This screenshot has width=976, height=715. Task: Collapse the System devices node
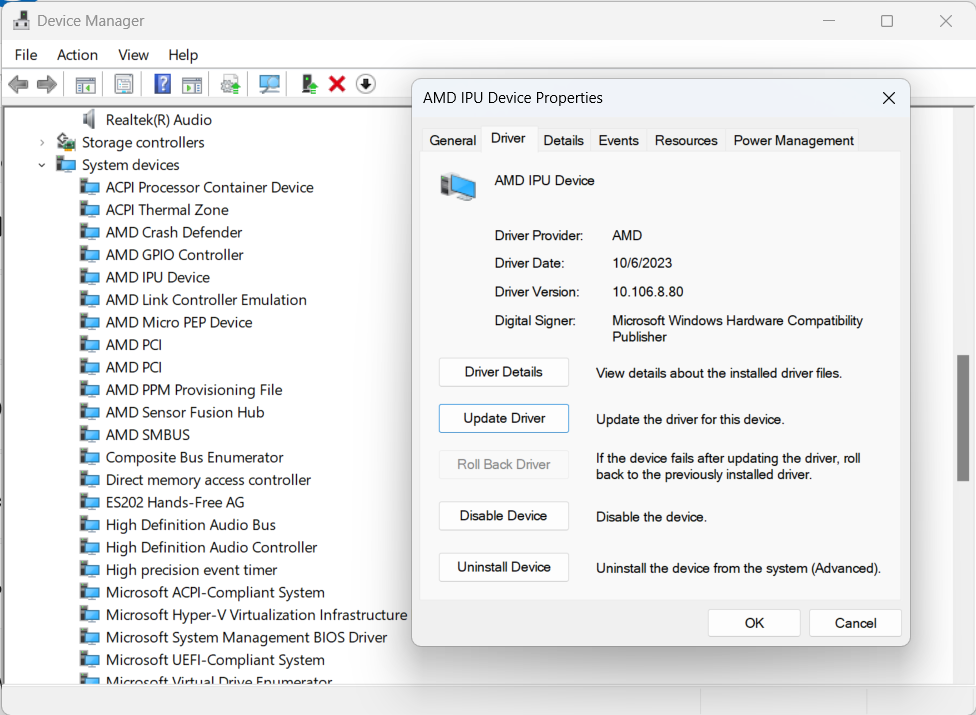pos(42,165)
